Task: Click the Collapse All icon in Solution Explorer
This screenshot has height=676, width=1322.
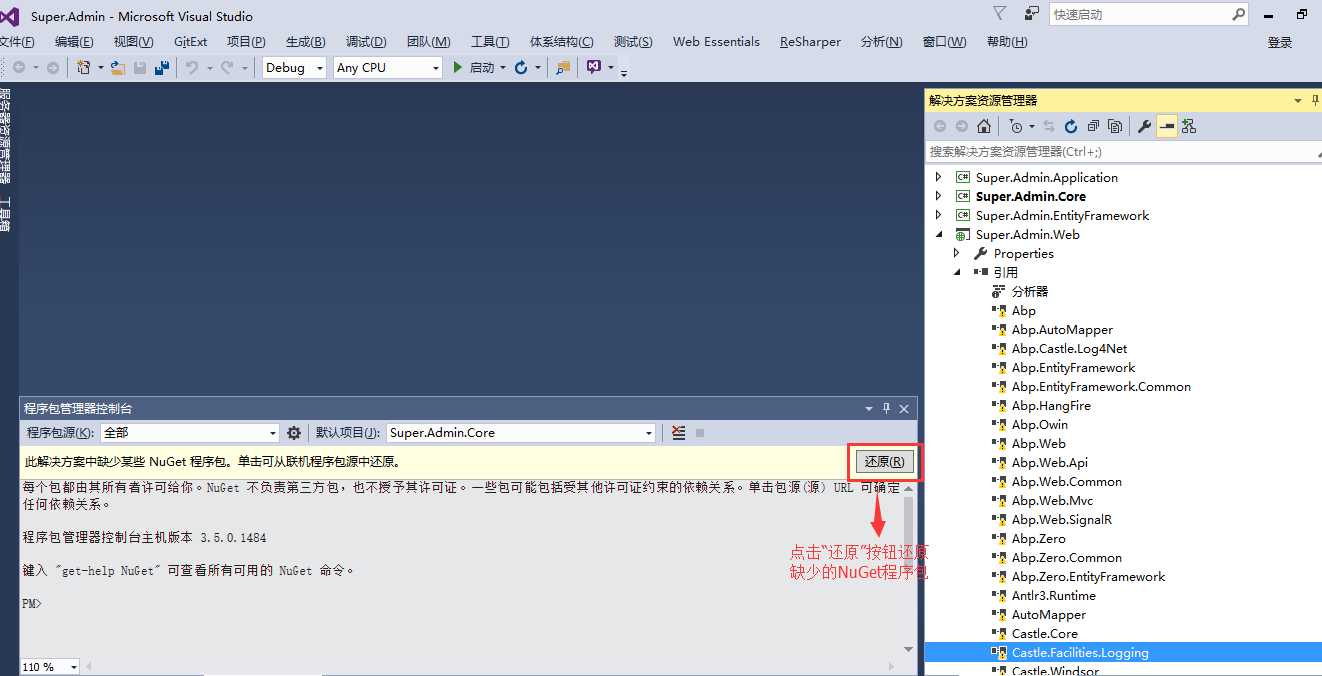Action: point(1093,126)
